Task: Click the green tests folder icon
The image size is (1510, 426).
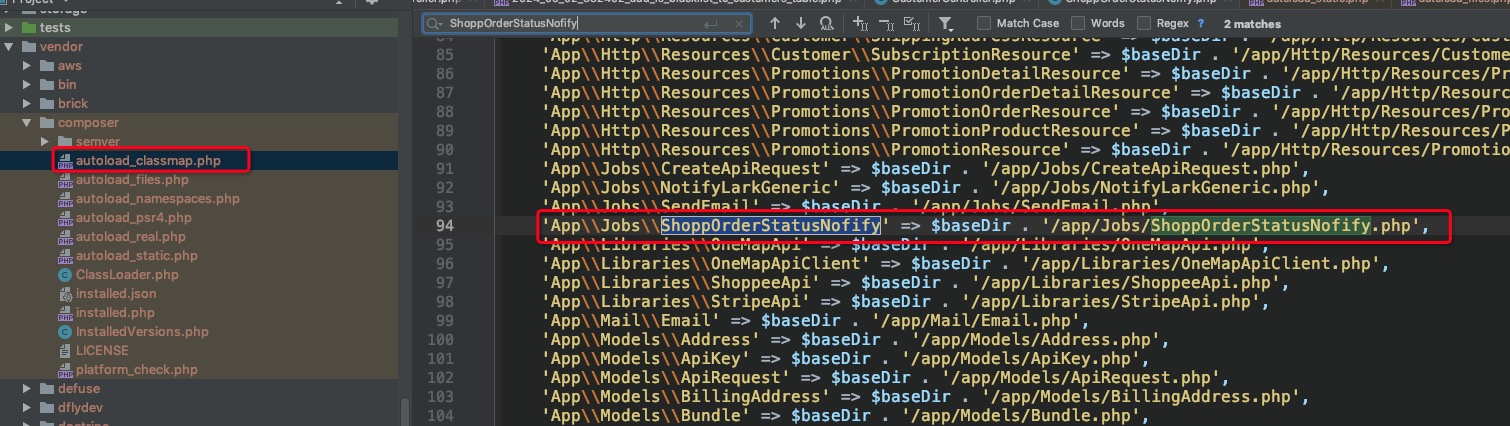Action: click(x=28, y=28)
